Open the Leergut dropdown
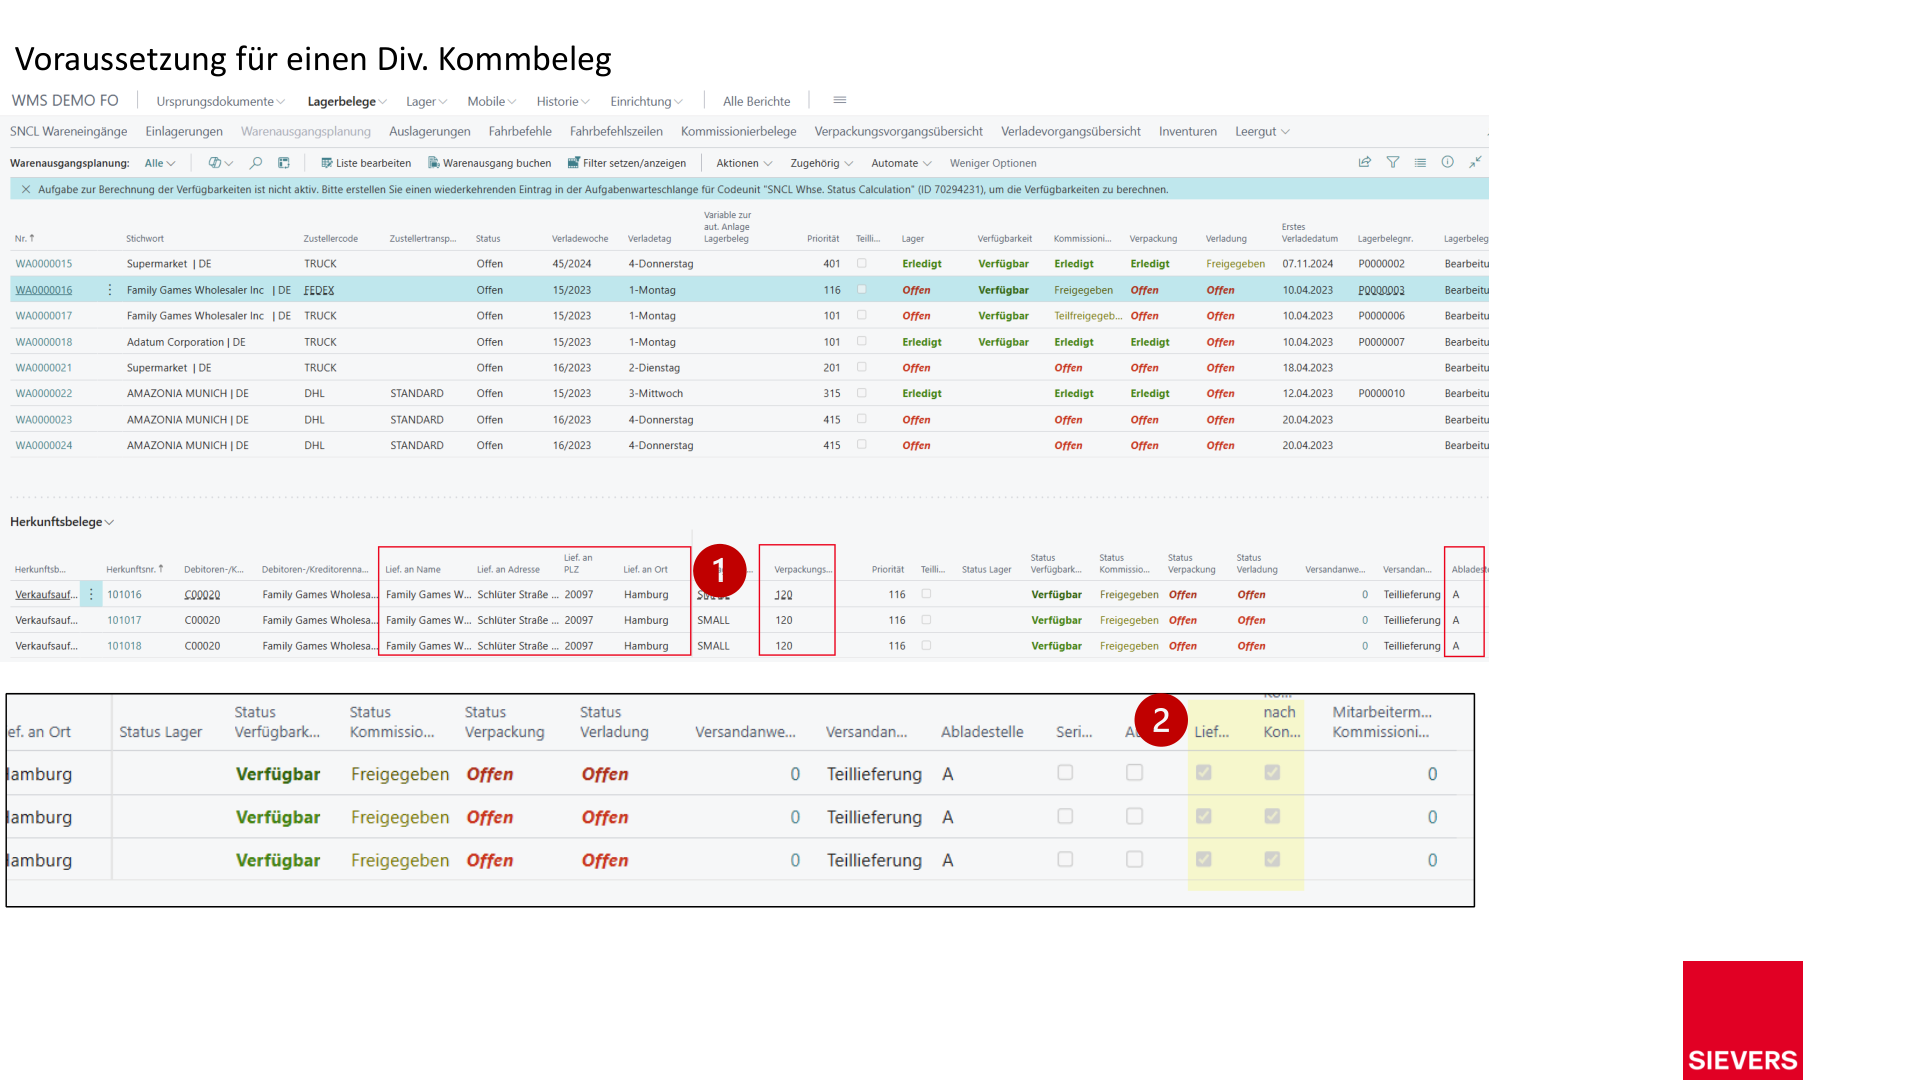This screenshot has width=1920, height=1080. [x=1262, y=131]
